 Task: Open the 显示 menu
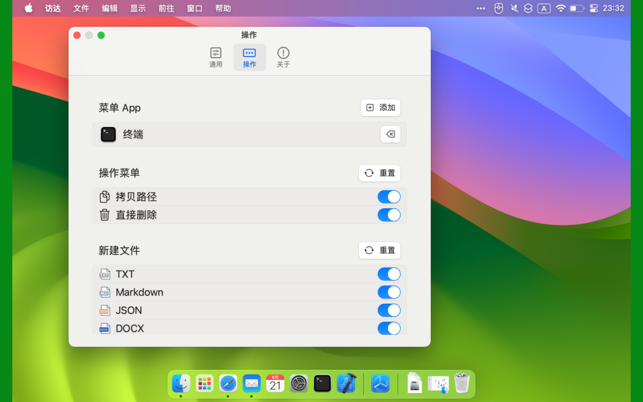point(138,8)
